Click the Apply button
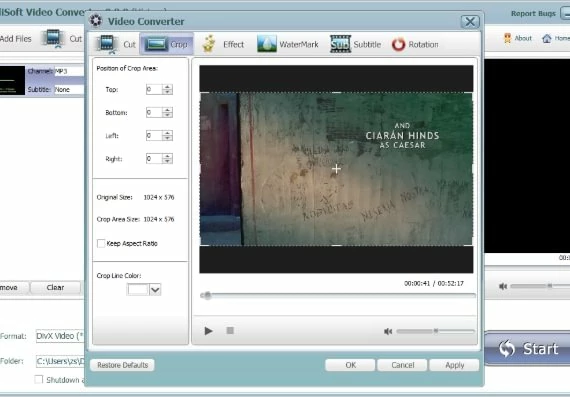This screenshot has height=397, width=570. pyautogui.click(x=454, y=365)
